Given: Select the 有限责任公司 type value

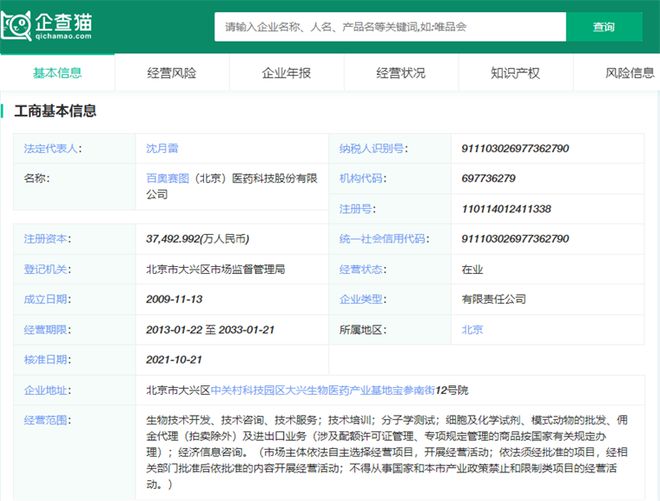Looking at the screenshot, I should point(494,299).
